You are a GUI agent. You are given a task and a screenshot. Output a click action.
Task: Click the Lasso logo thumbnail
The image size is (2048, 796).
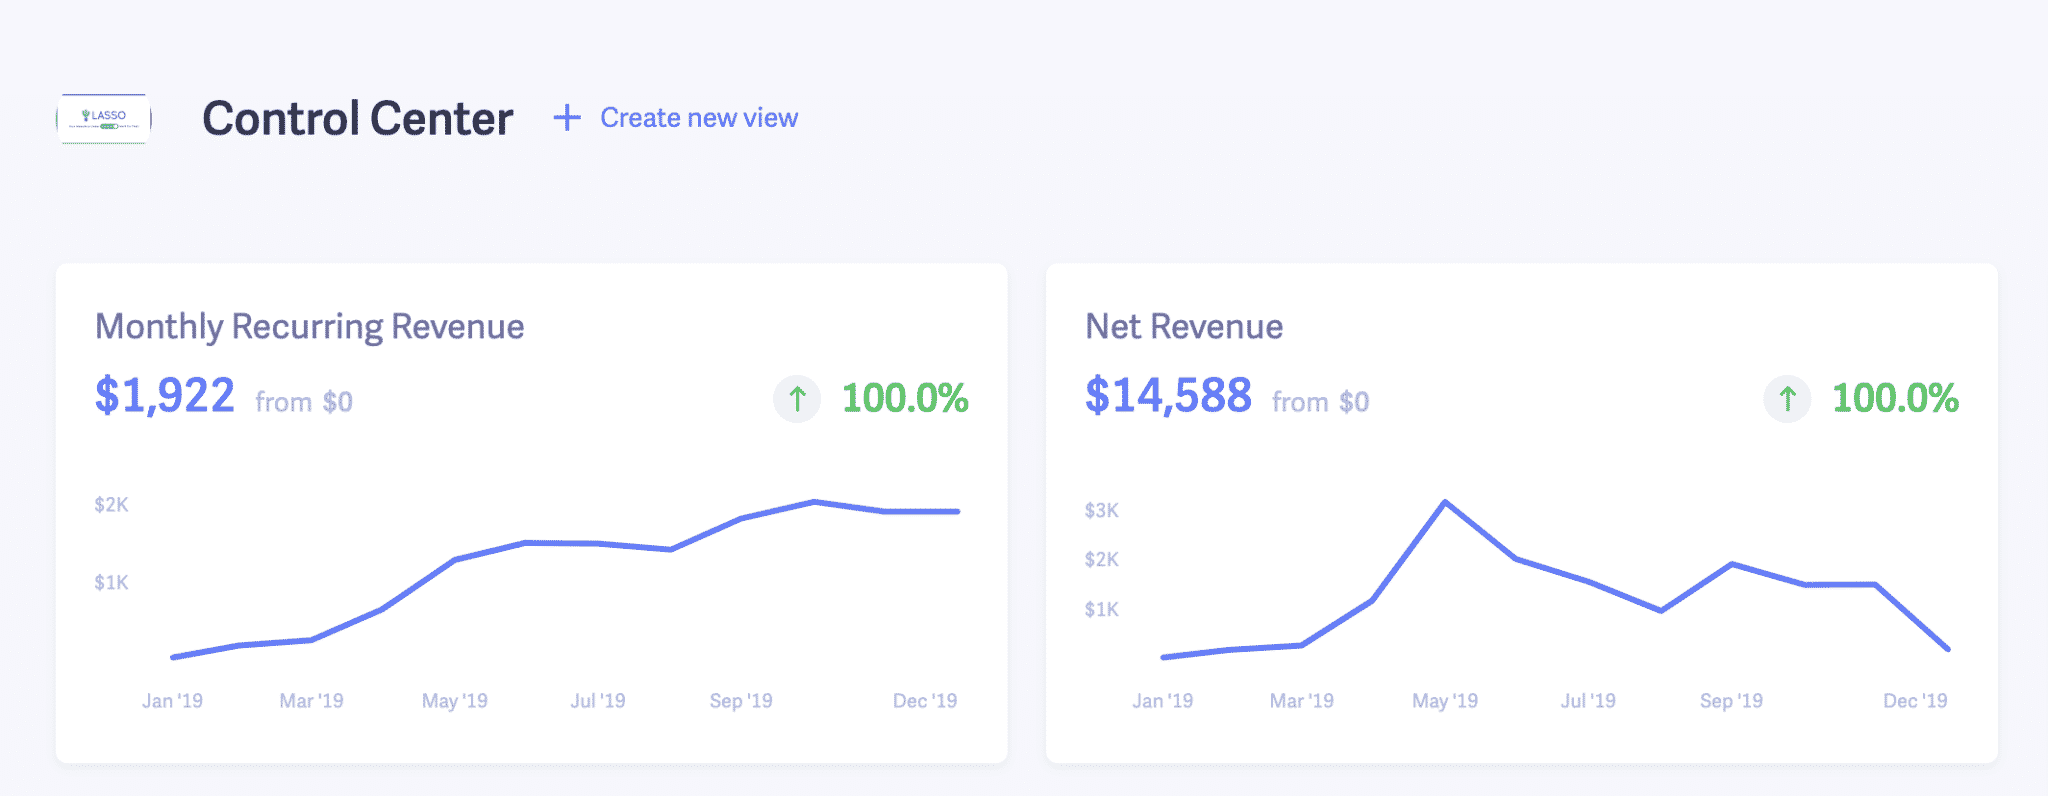[x=104, y=119]
